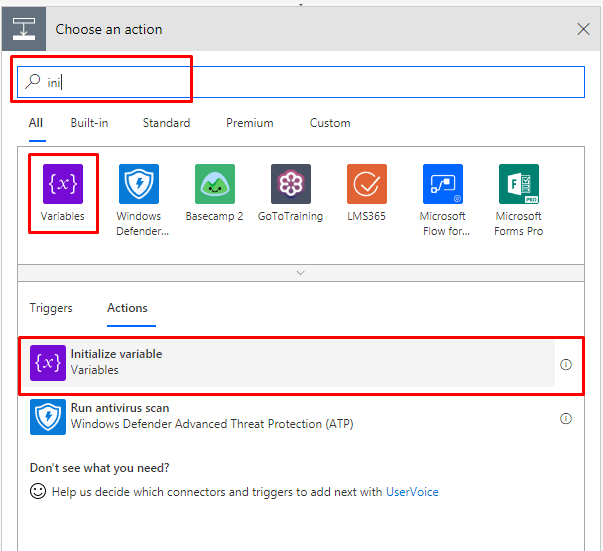Click into the action search field

coord(301,82)
